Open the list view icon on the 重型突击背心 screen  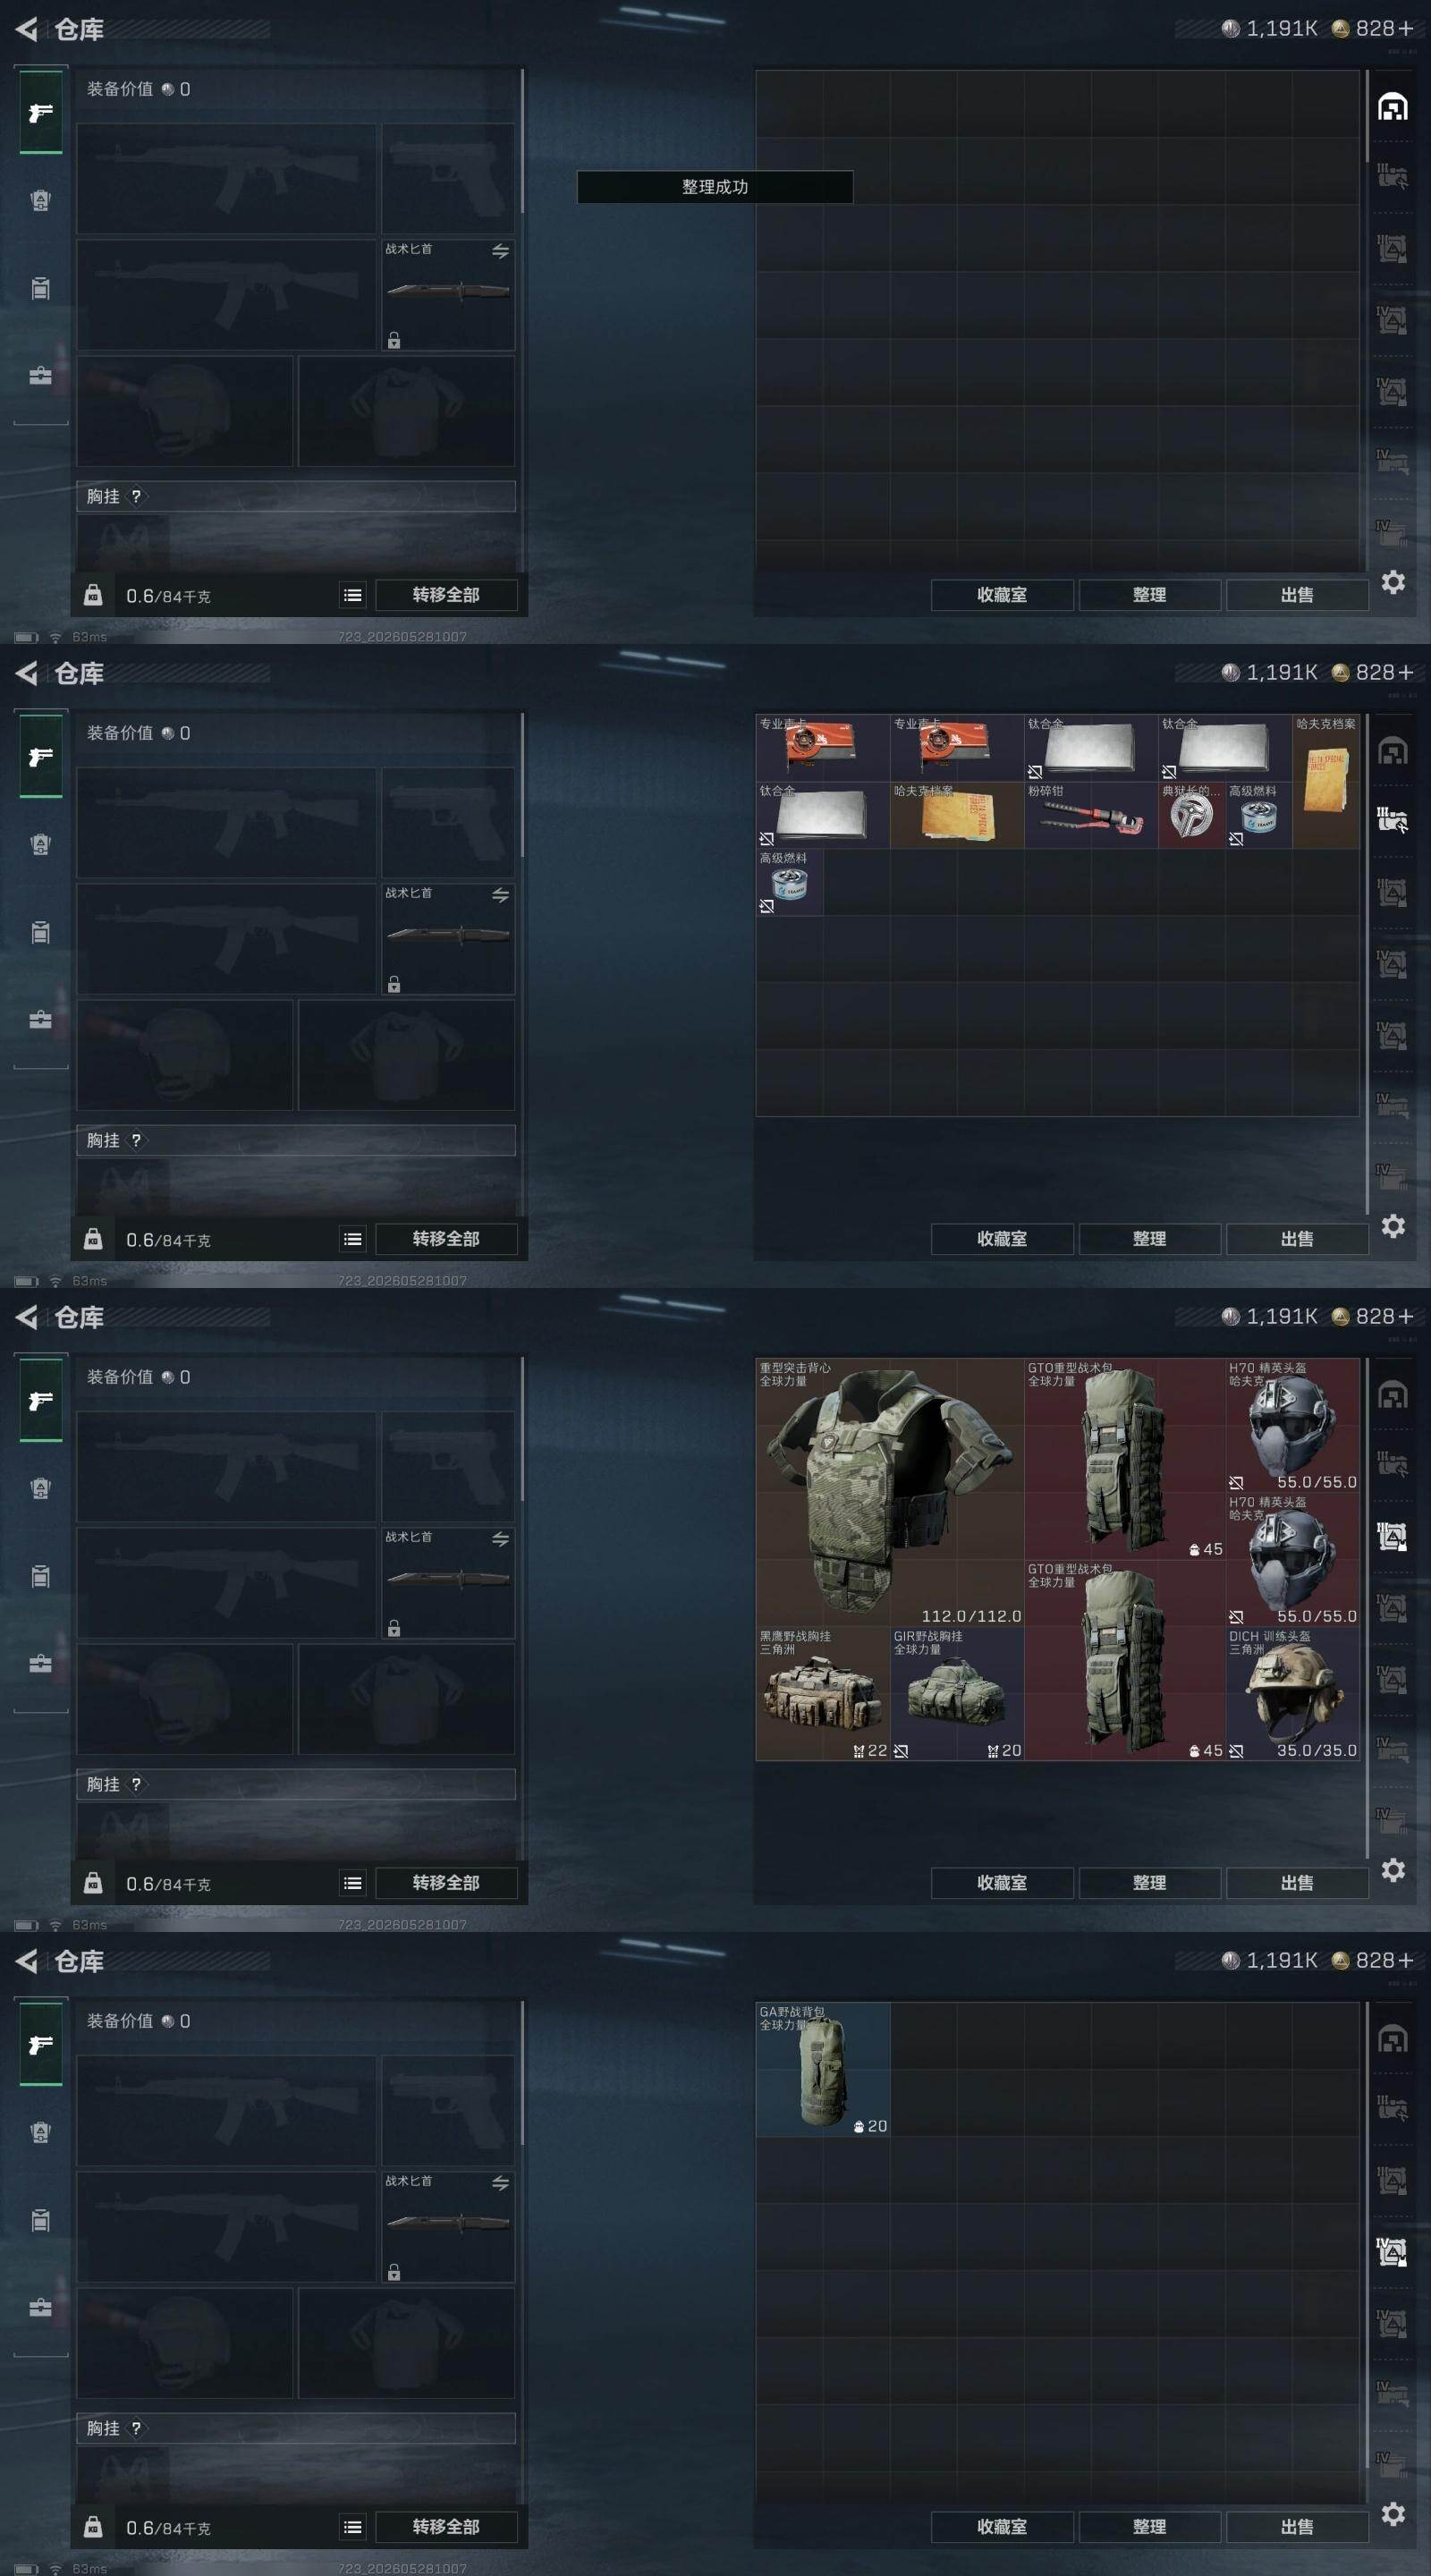(352, 1883)
